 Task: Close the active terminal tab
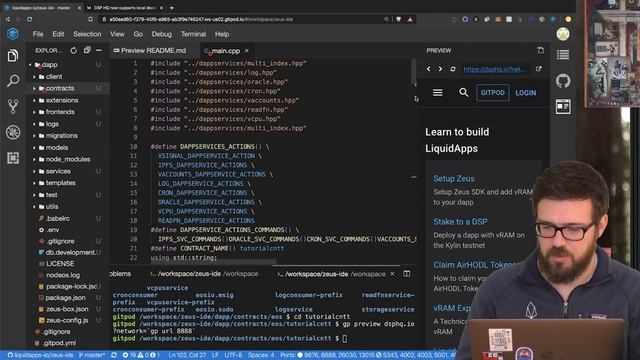[392, 274]
